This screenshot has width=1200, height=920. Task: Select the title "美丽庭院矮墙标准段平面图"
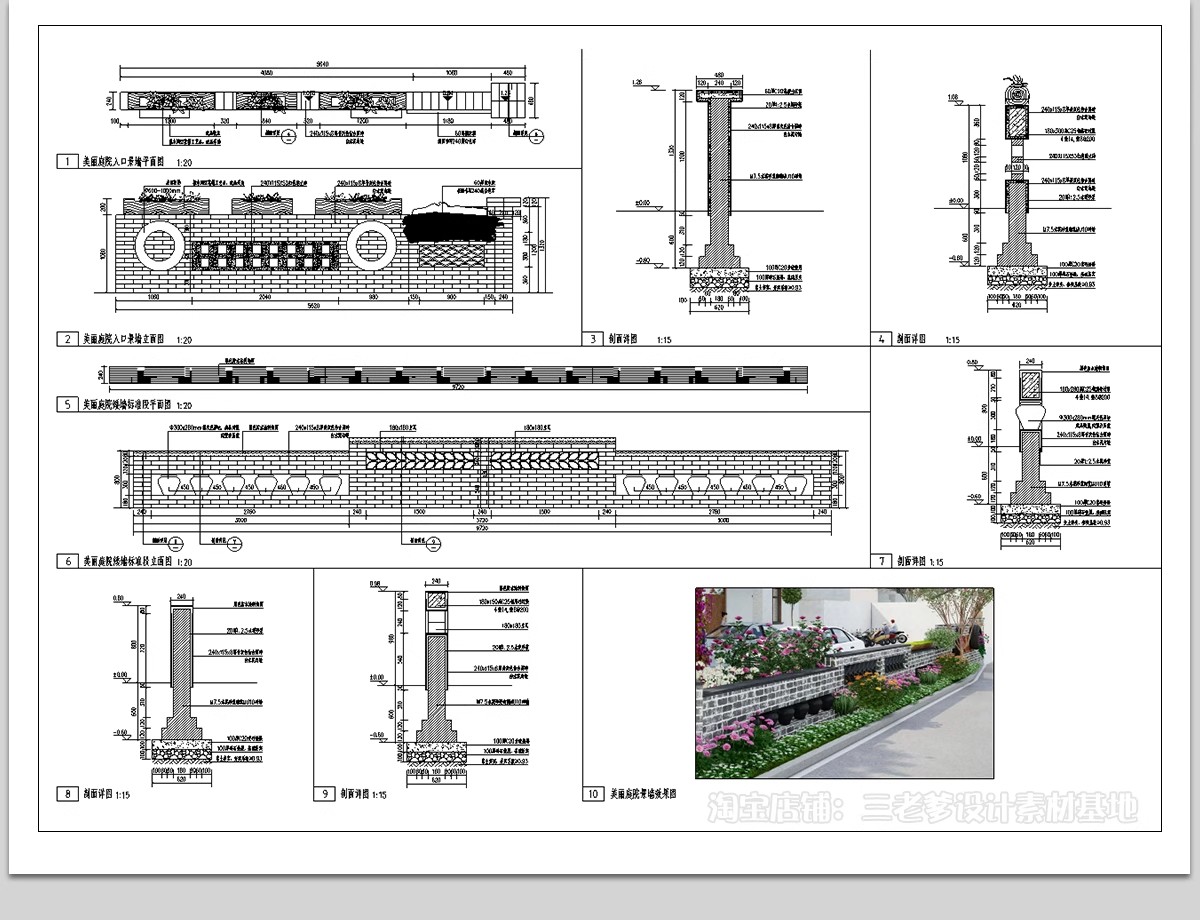pos(127,405)
